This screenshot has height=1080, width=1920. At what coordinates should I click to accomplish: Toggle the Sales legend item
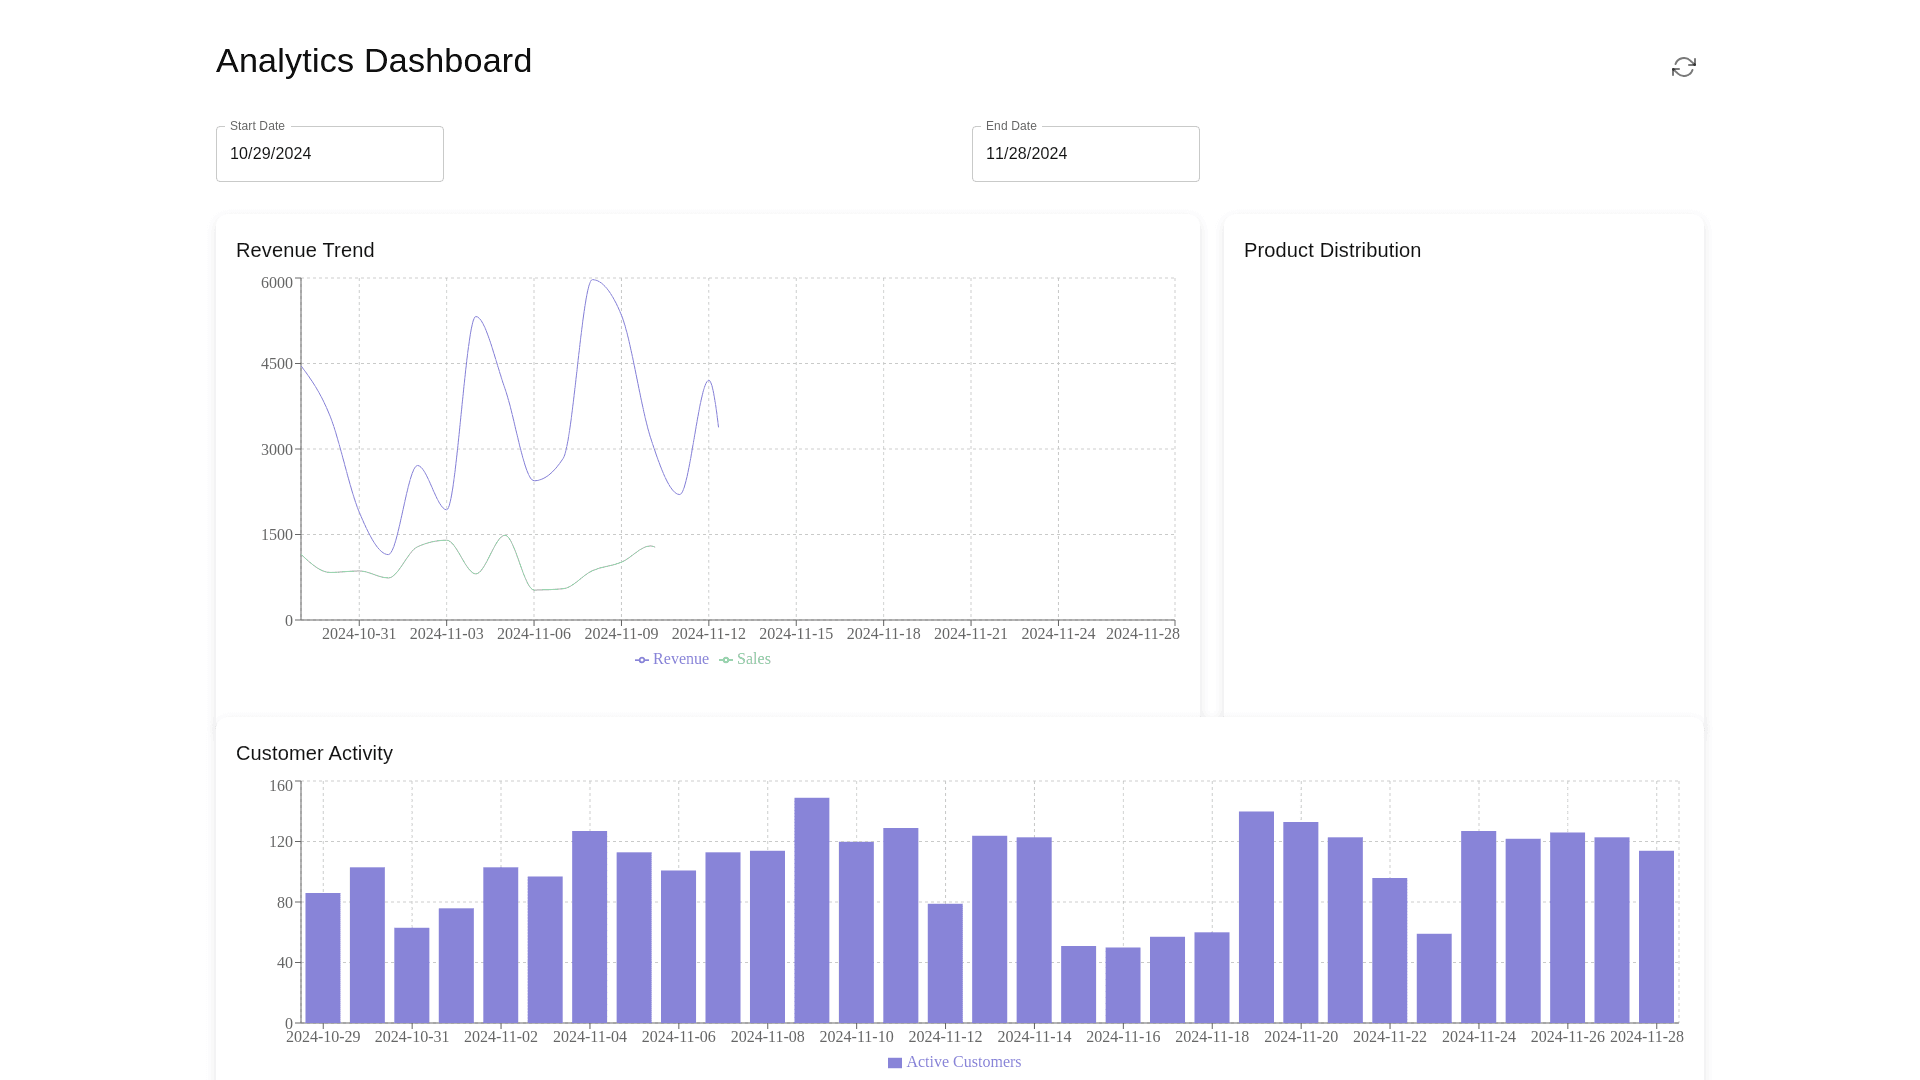753,659
